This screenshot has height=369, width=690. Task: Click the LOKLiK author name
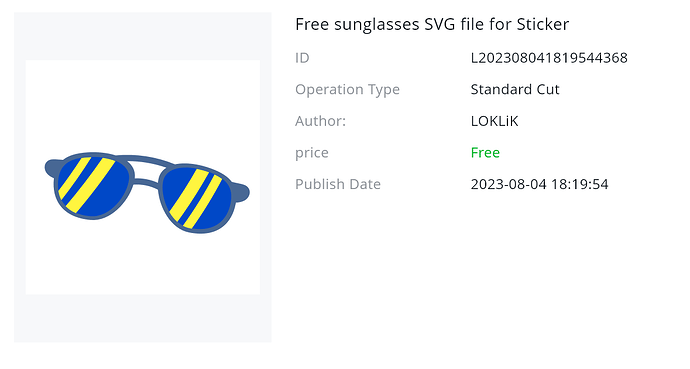click(495, 121)
